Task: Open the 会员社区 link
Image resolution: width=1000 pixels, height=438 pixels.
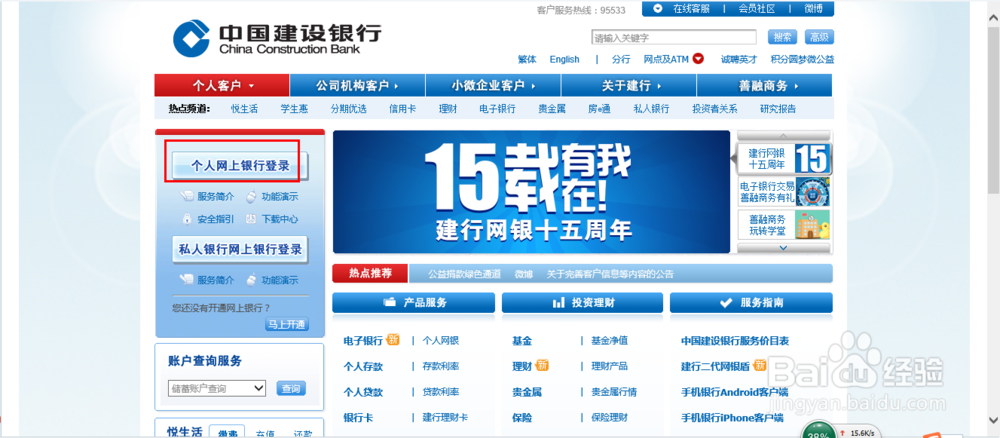Action: click(x=757, y=8)
